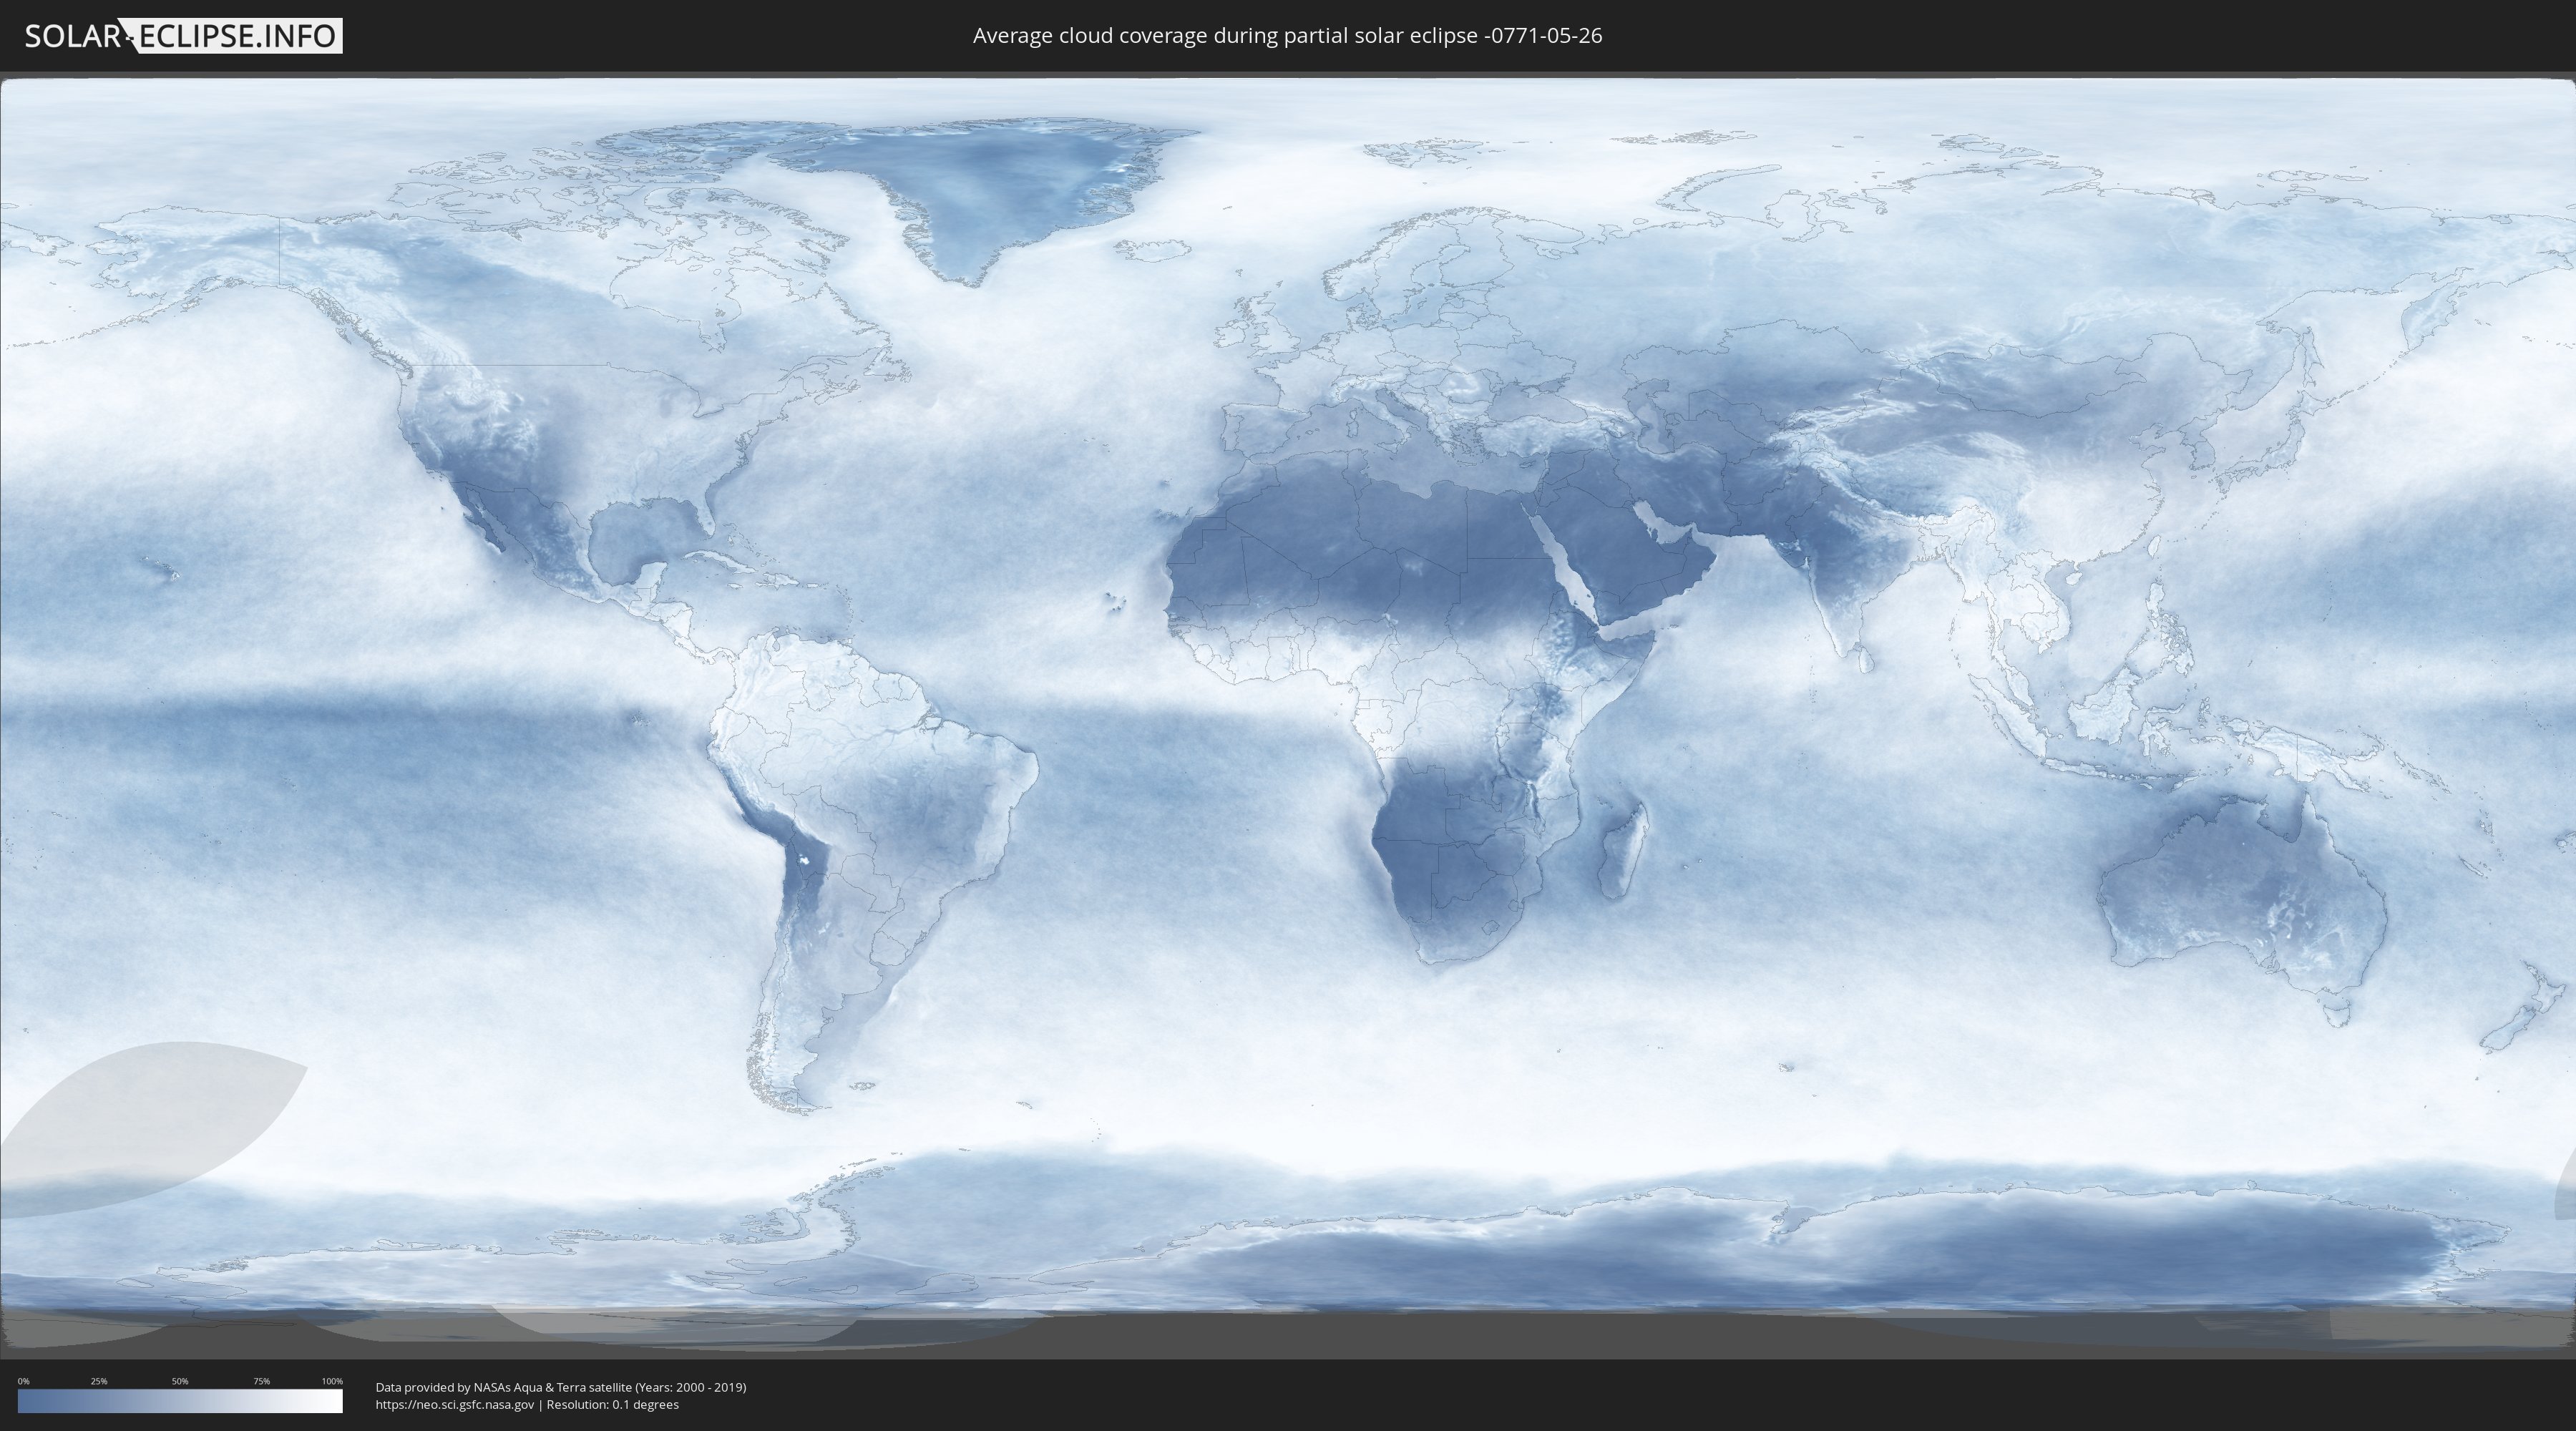This screenshot has width=2576, height=1431.
Task: Click the '50%' legend label
Action: coord(180,1381)
